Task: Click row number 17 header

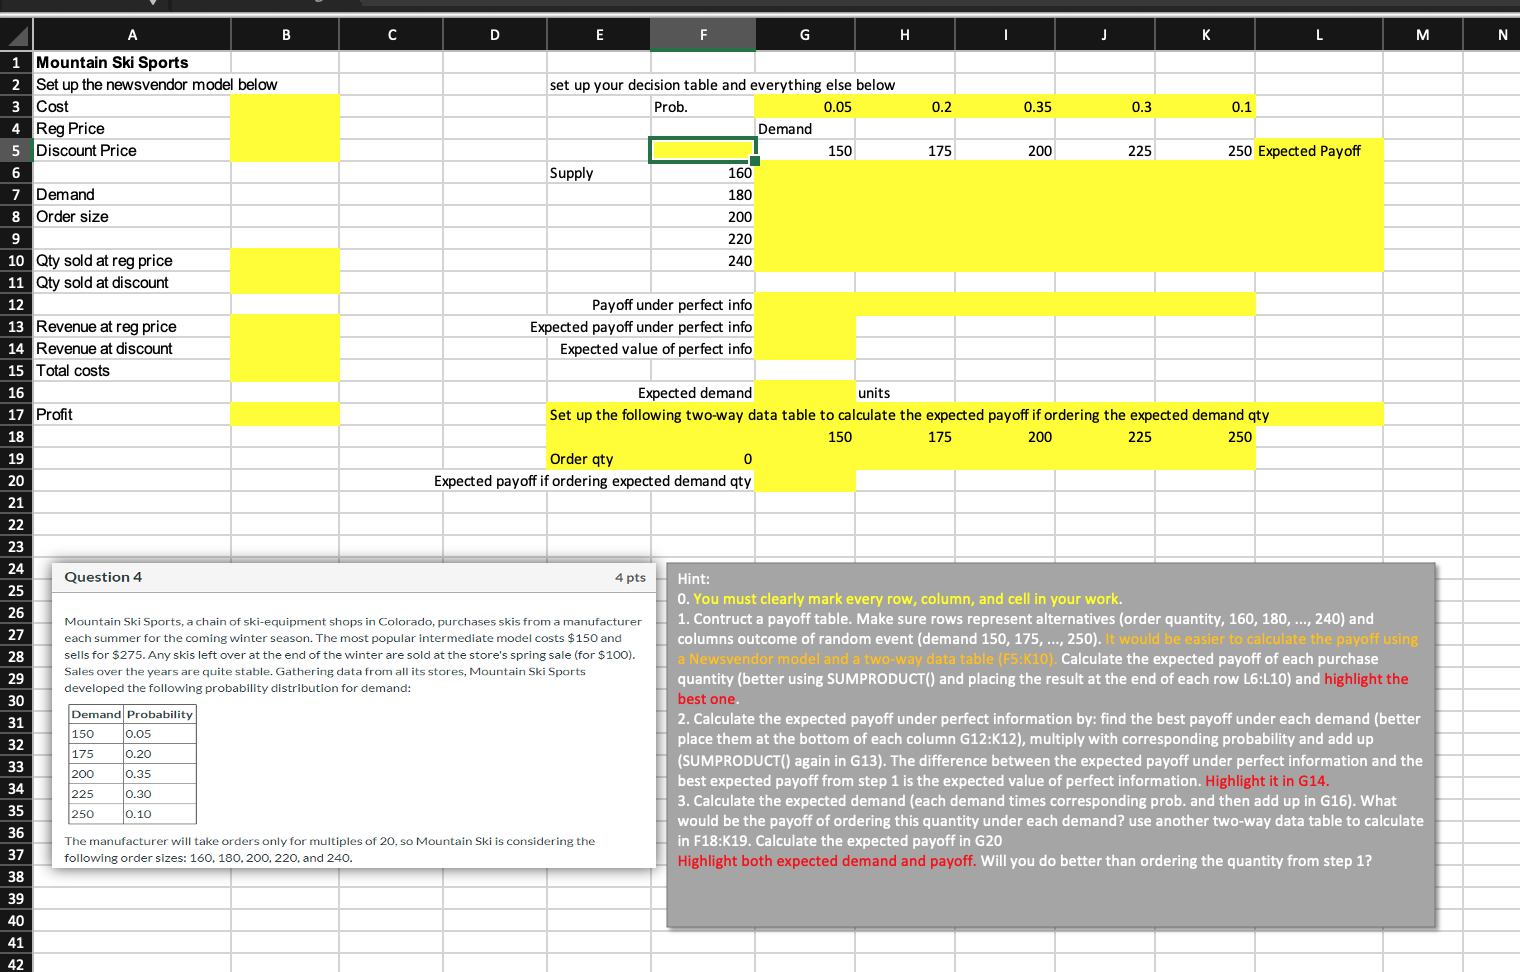Action: click(x=16, y=414)
